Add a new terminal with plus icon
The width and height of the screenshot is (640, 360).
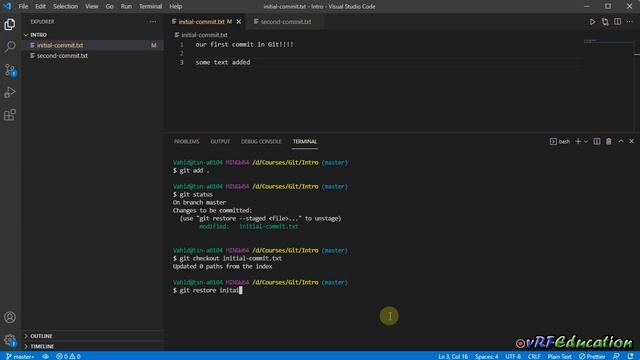(578, 141)
